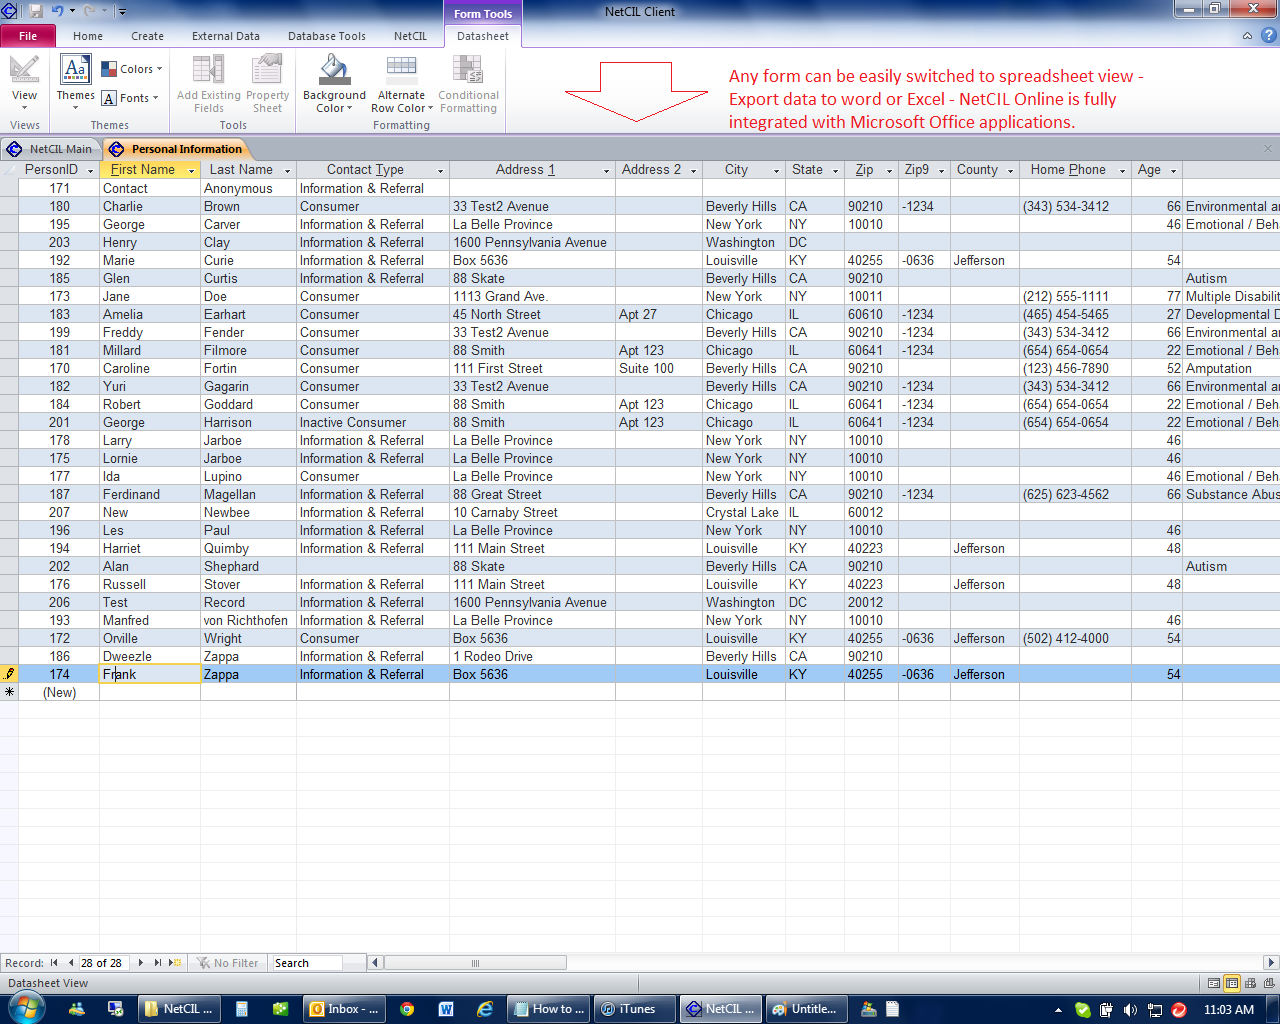Click the No Filter button
Viewport: 1280px width, 1024px height.
click(x=228, y=962)
